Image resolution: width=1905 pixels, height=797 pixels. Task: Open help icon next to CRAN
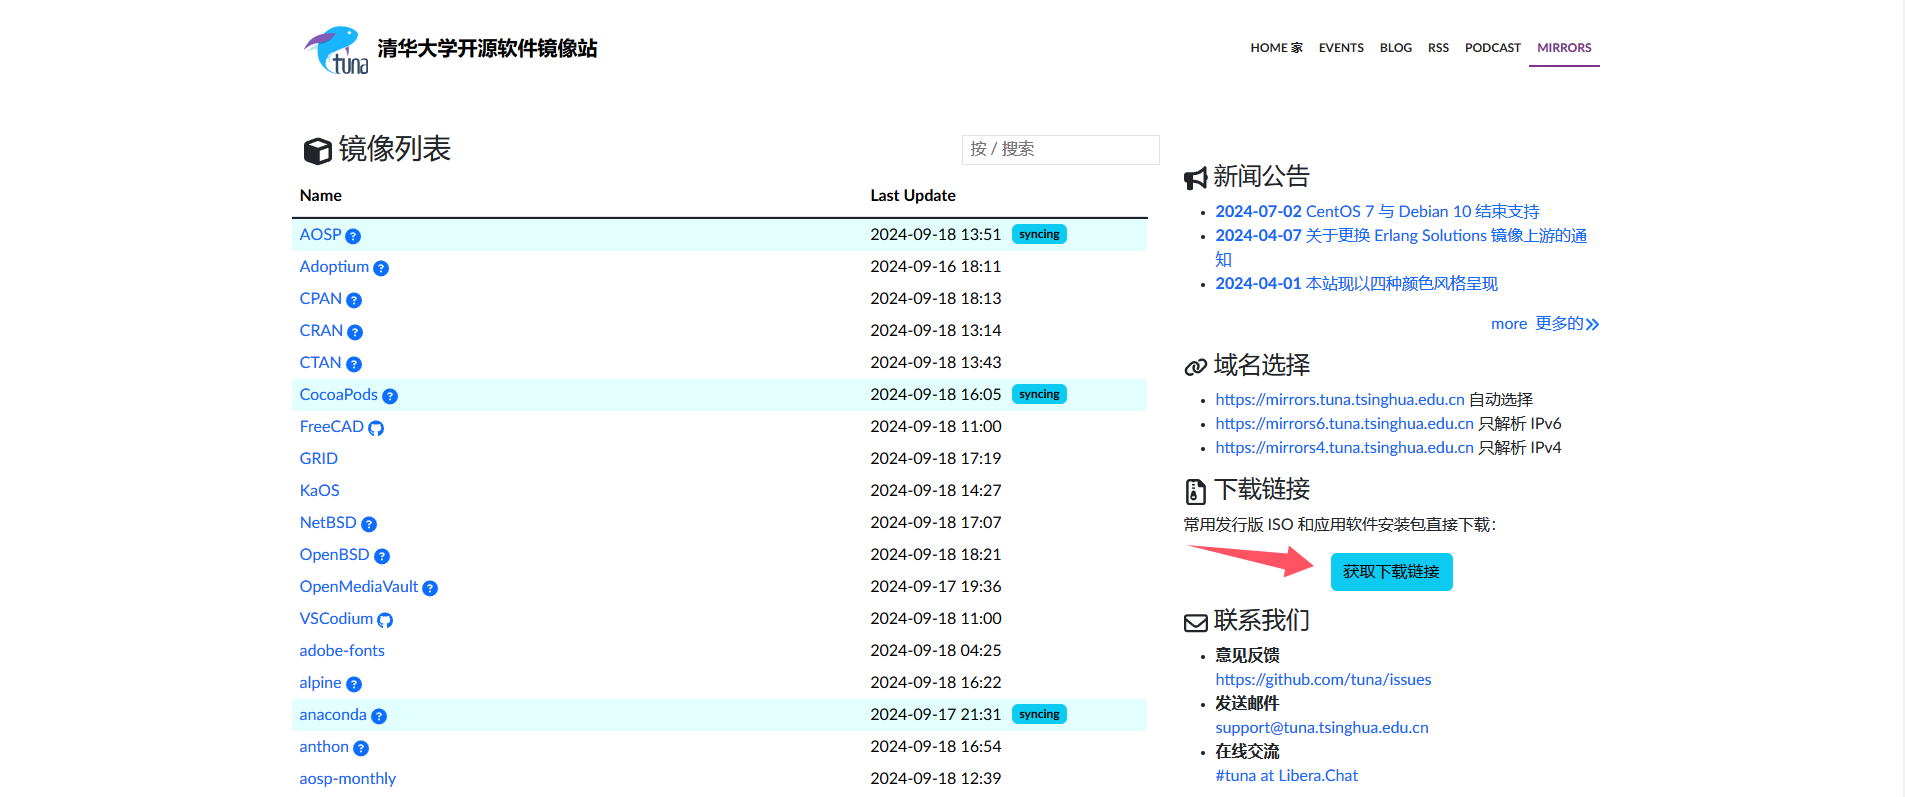[355, 332]
